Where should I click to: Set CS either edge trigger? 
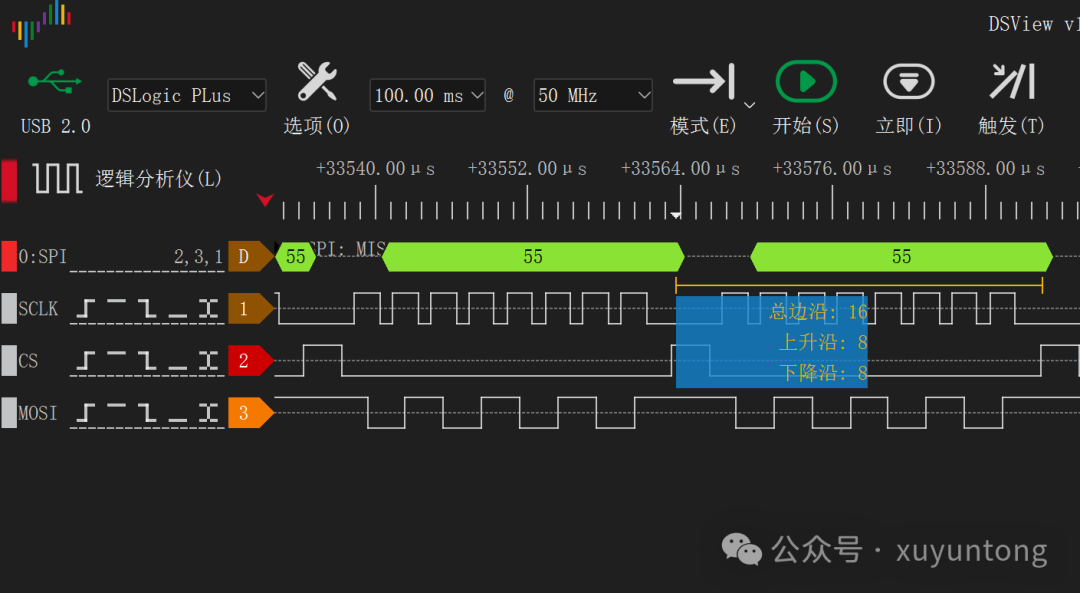208,360
